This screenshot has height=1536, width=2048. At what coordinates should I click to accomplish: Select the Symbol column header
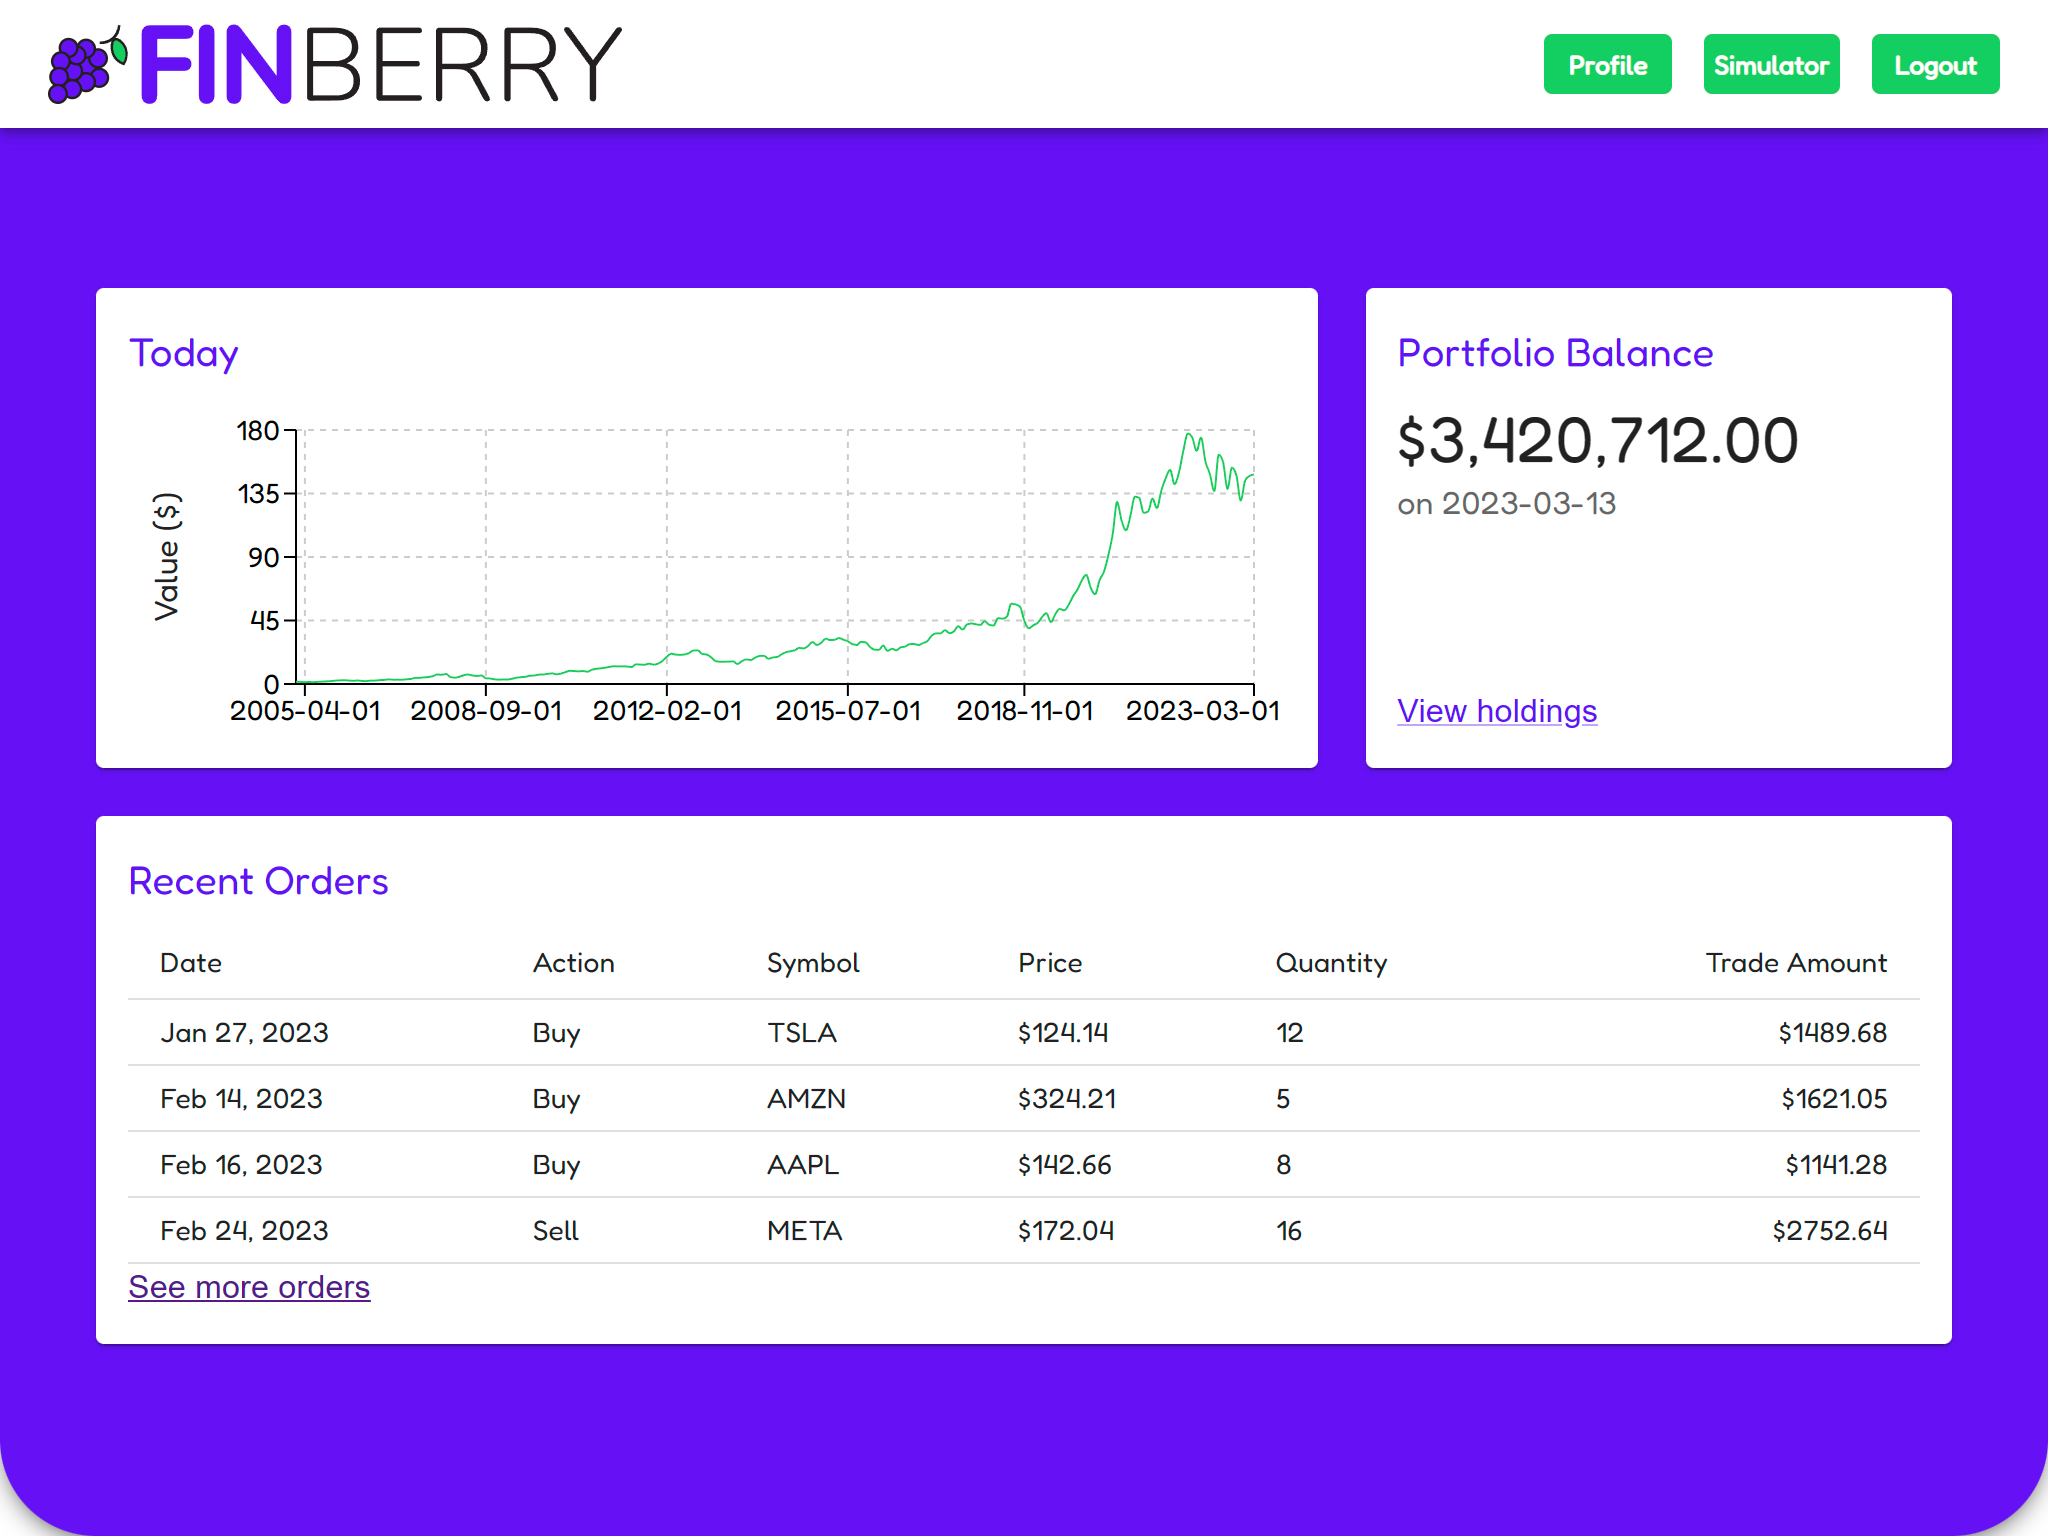(812, 962)
